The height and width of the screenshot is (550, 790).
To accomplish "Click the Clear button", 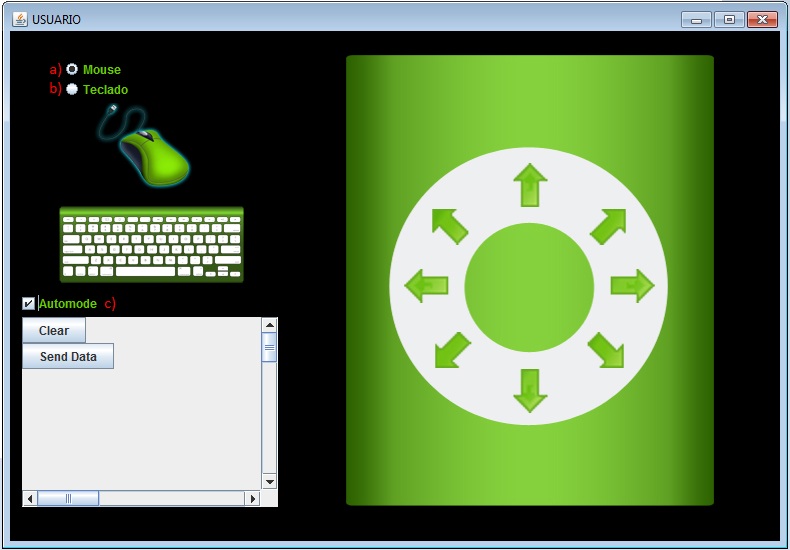I will (54, 330).
